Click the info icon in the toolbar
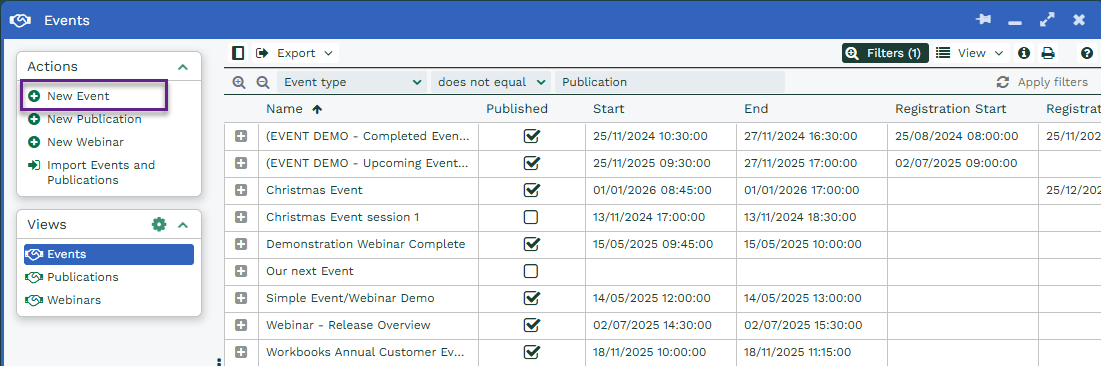 point(1024,53)
